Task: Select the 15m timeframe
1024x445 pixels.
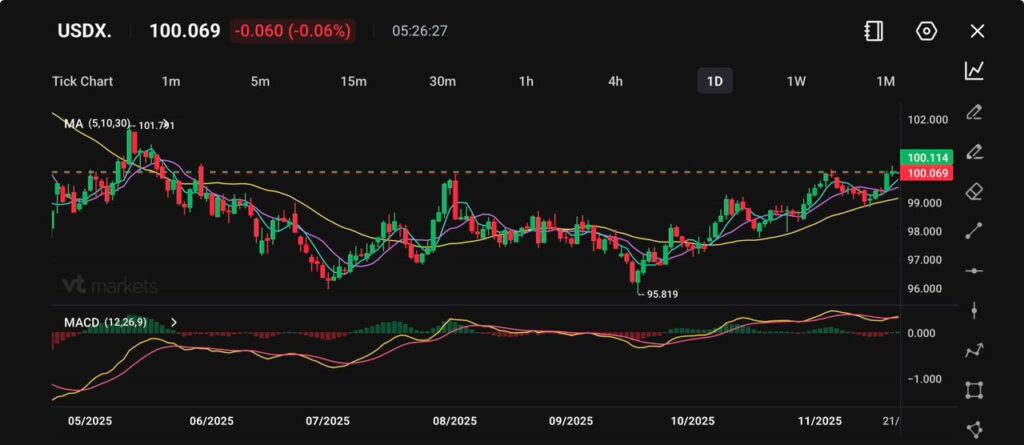Action: (353, 81)
